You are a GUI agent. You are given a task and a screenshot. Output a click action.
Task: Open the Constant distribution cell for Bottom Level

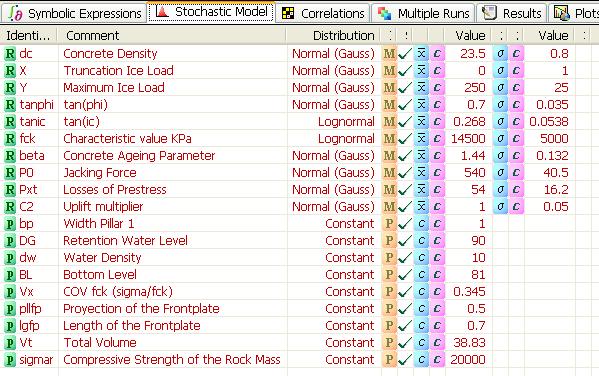tap(333, 275)
